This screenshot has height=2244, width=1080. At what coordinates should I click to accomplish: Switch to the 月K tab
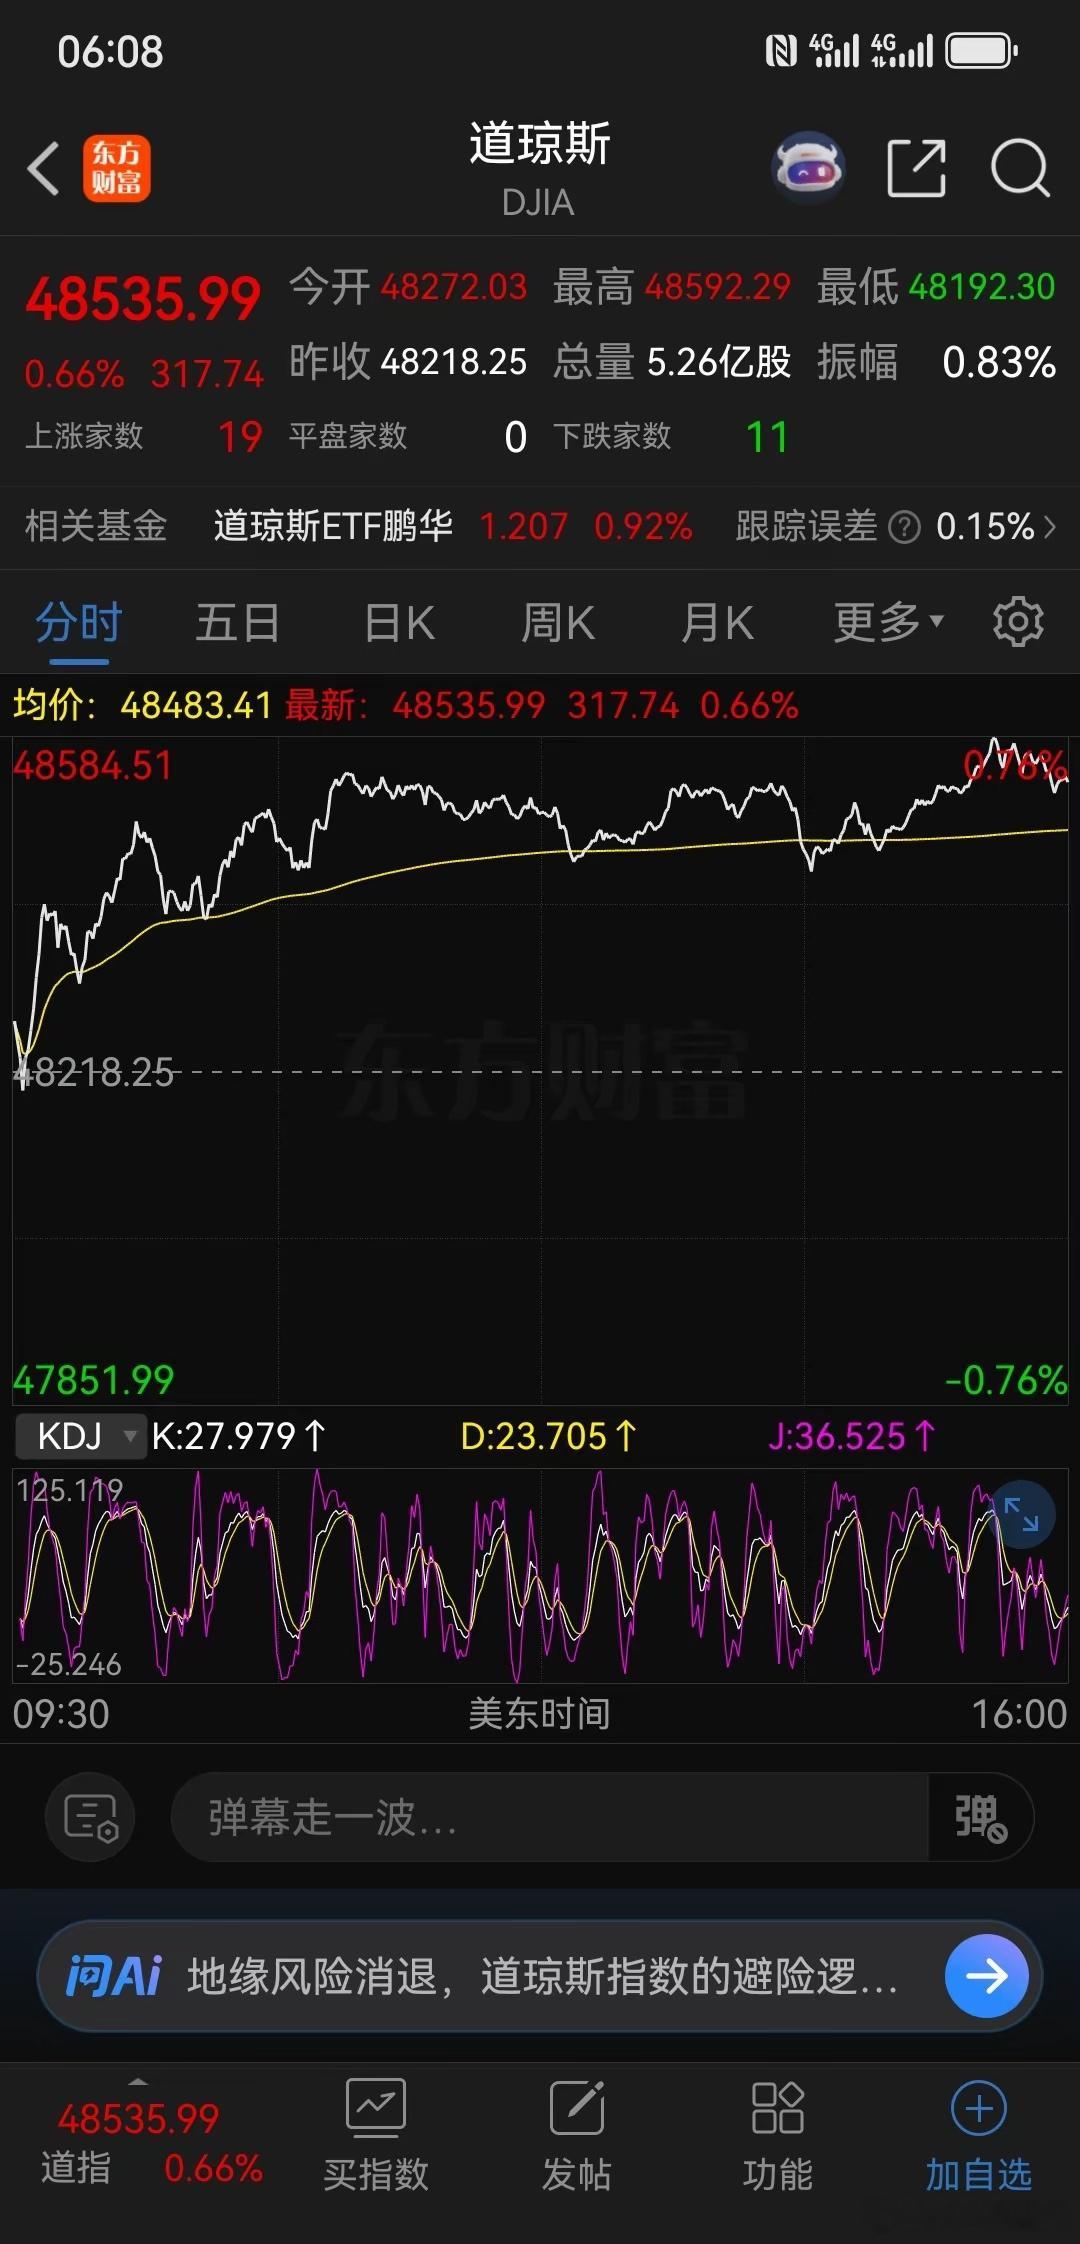(x=717, y=623)
